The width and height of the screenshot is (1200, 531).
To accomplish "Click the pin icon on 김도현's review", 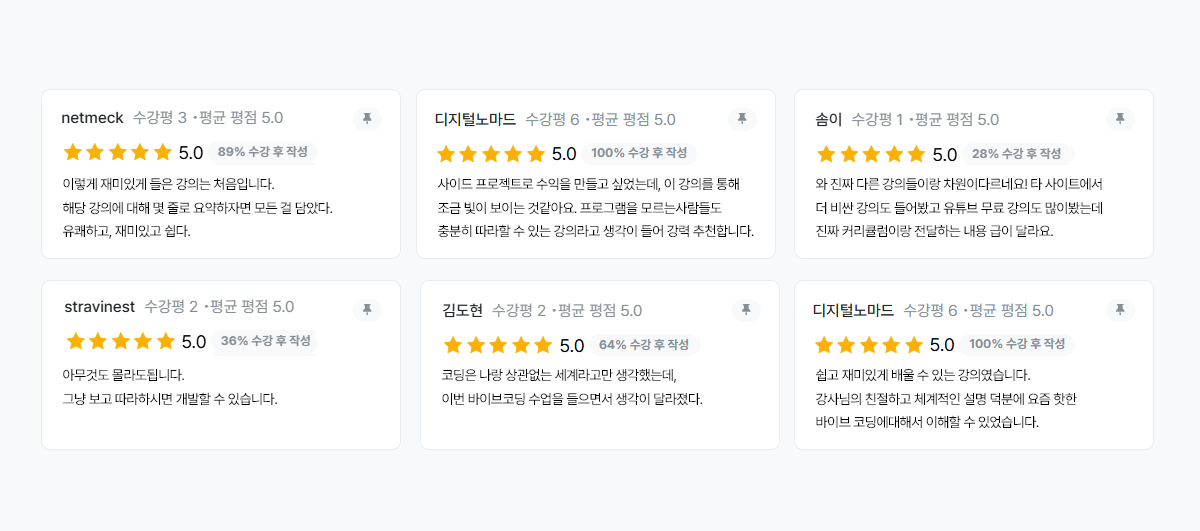I will click(745, 310).
